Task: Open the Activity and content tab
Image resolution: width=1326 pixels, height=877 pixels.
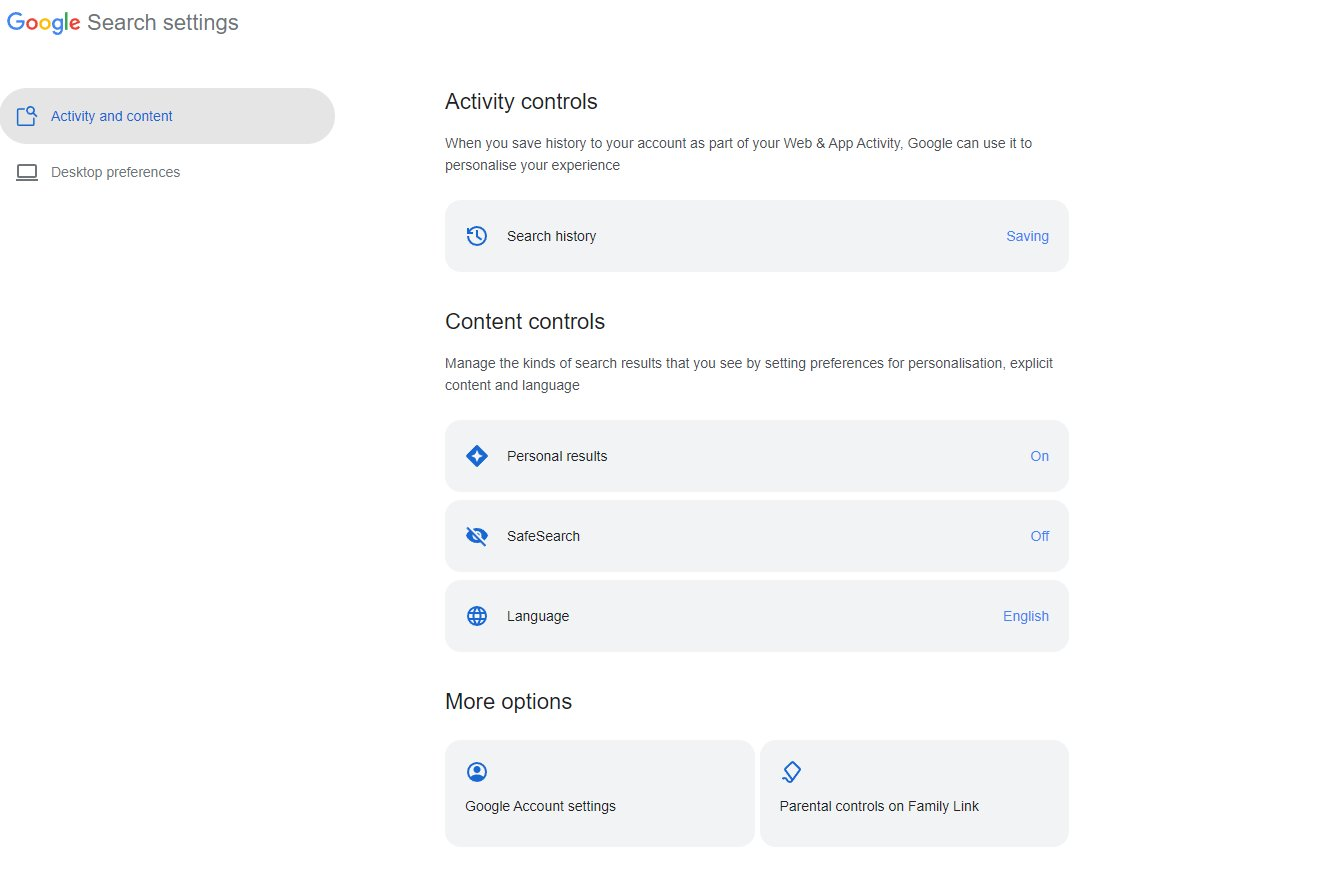Action: coord(112,116)
